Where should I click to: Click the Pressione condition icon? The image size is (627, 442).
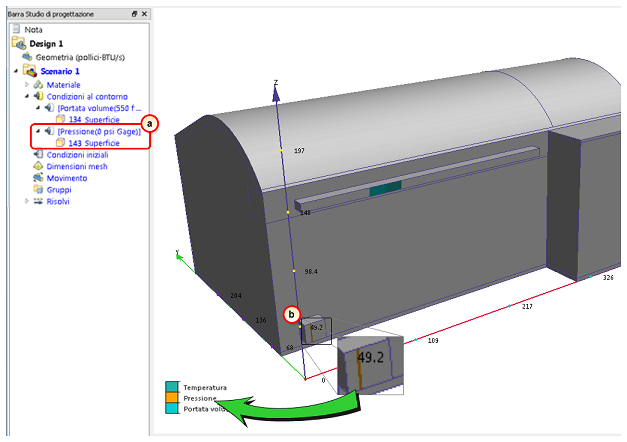point(50,131)
